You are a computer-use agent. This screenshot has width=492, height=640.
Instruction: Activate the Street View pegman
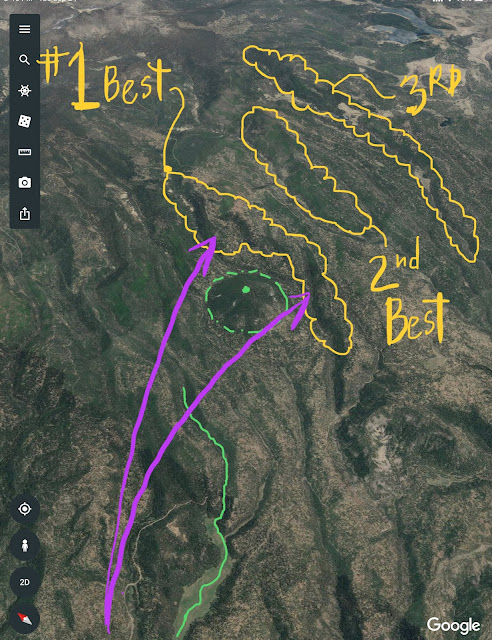24,545
